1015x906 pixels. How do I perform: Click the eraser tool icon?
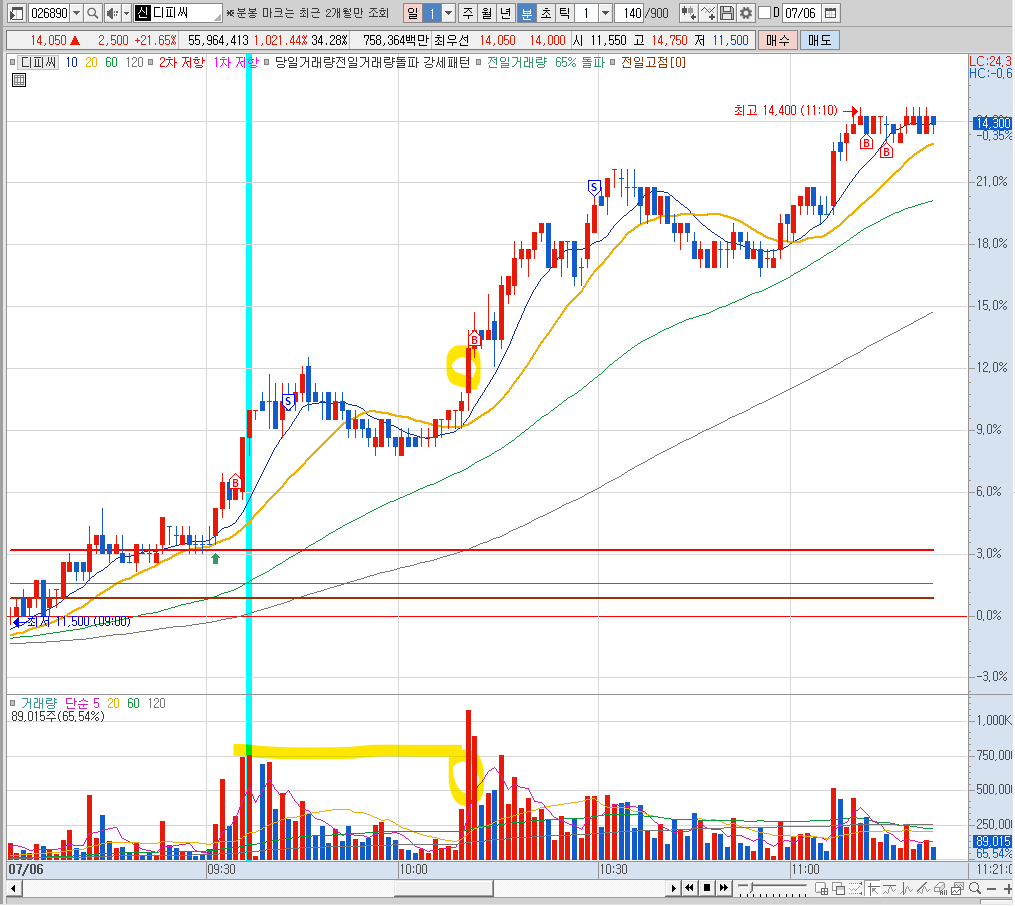click(x=940, y=888)
